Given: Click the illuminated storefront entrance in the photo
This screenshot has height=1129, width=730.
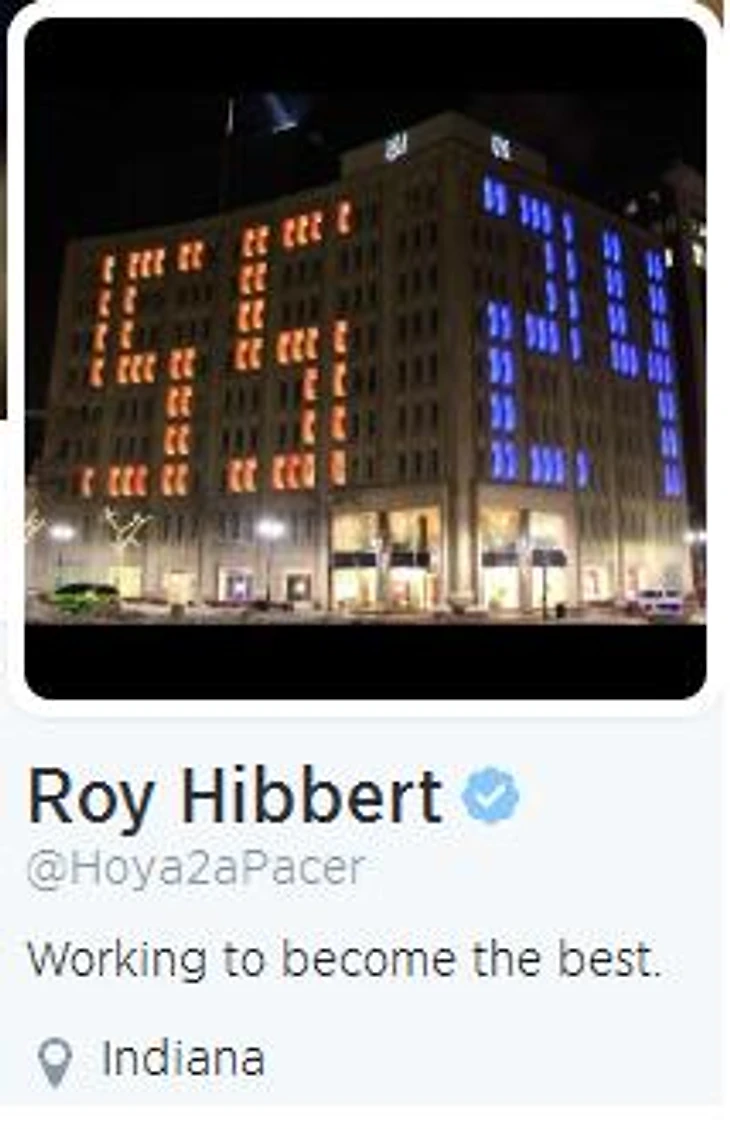Looking at the screenshot, I should [x=385, y=558].
